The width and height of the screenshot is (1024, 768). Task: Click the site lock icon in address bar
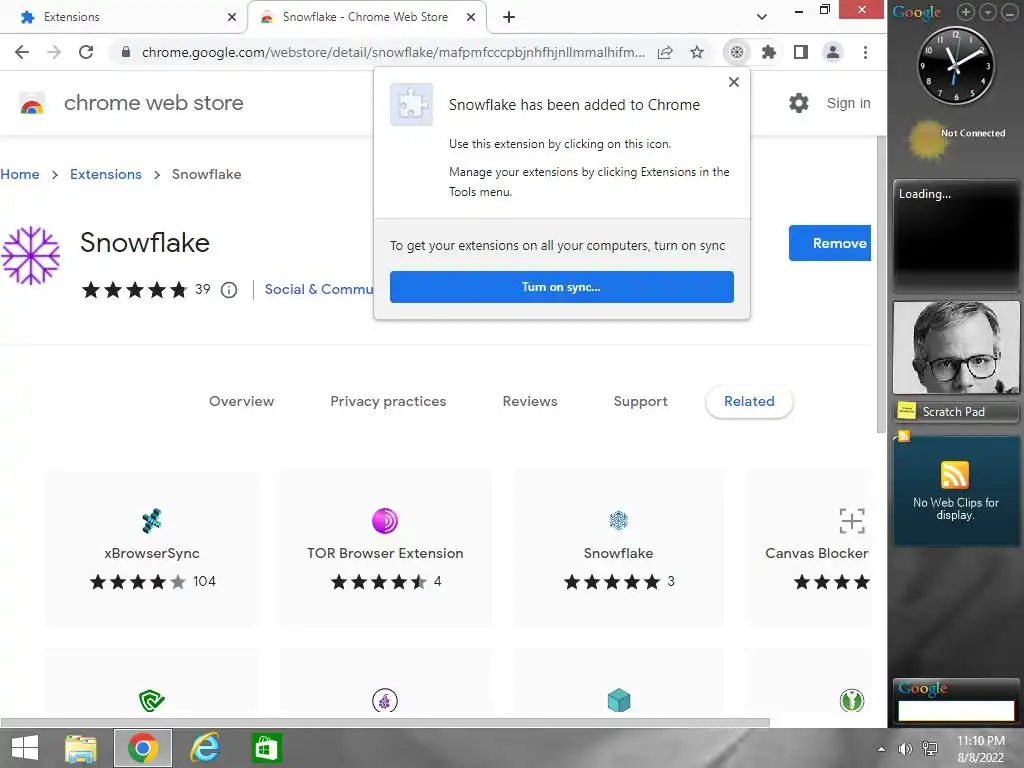click(x=126, y=52)
